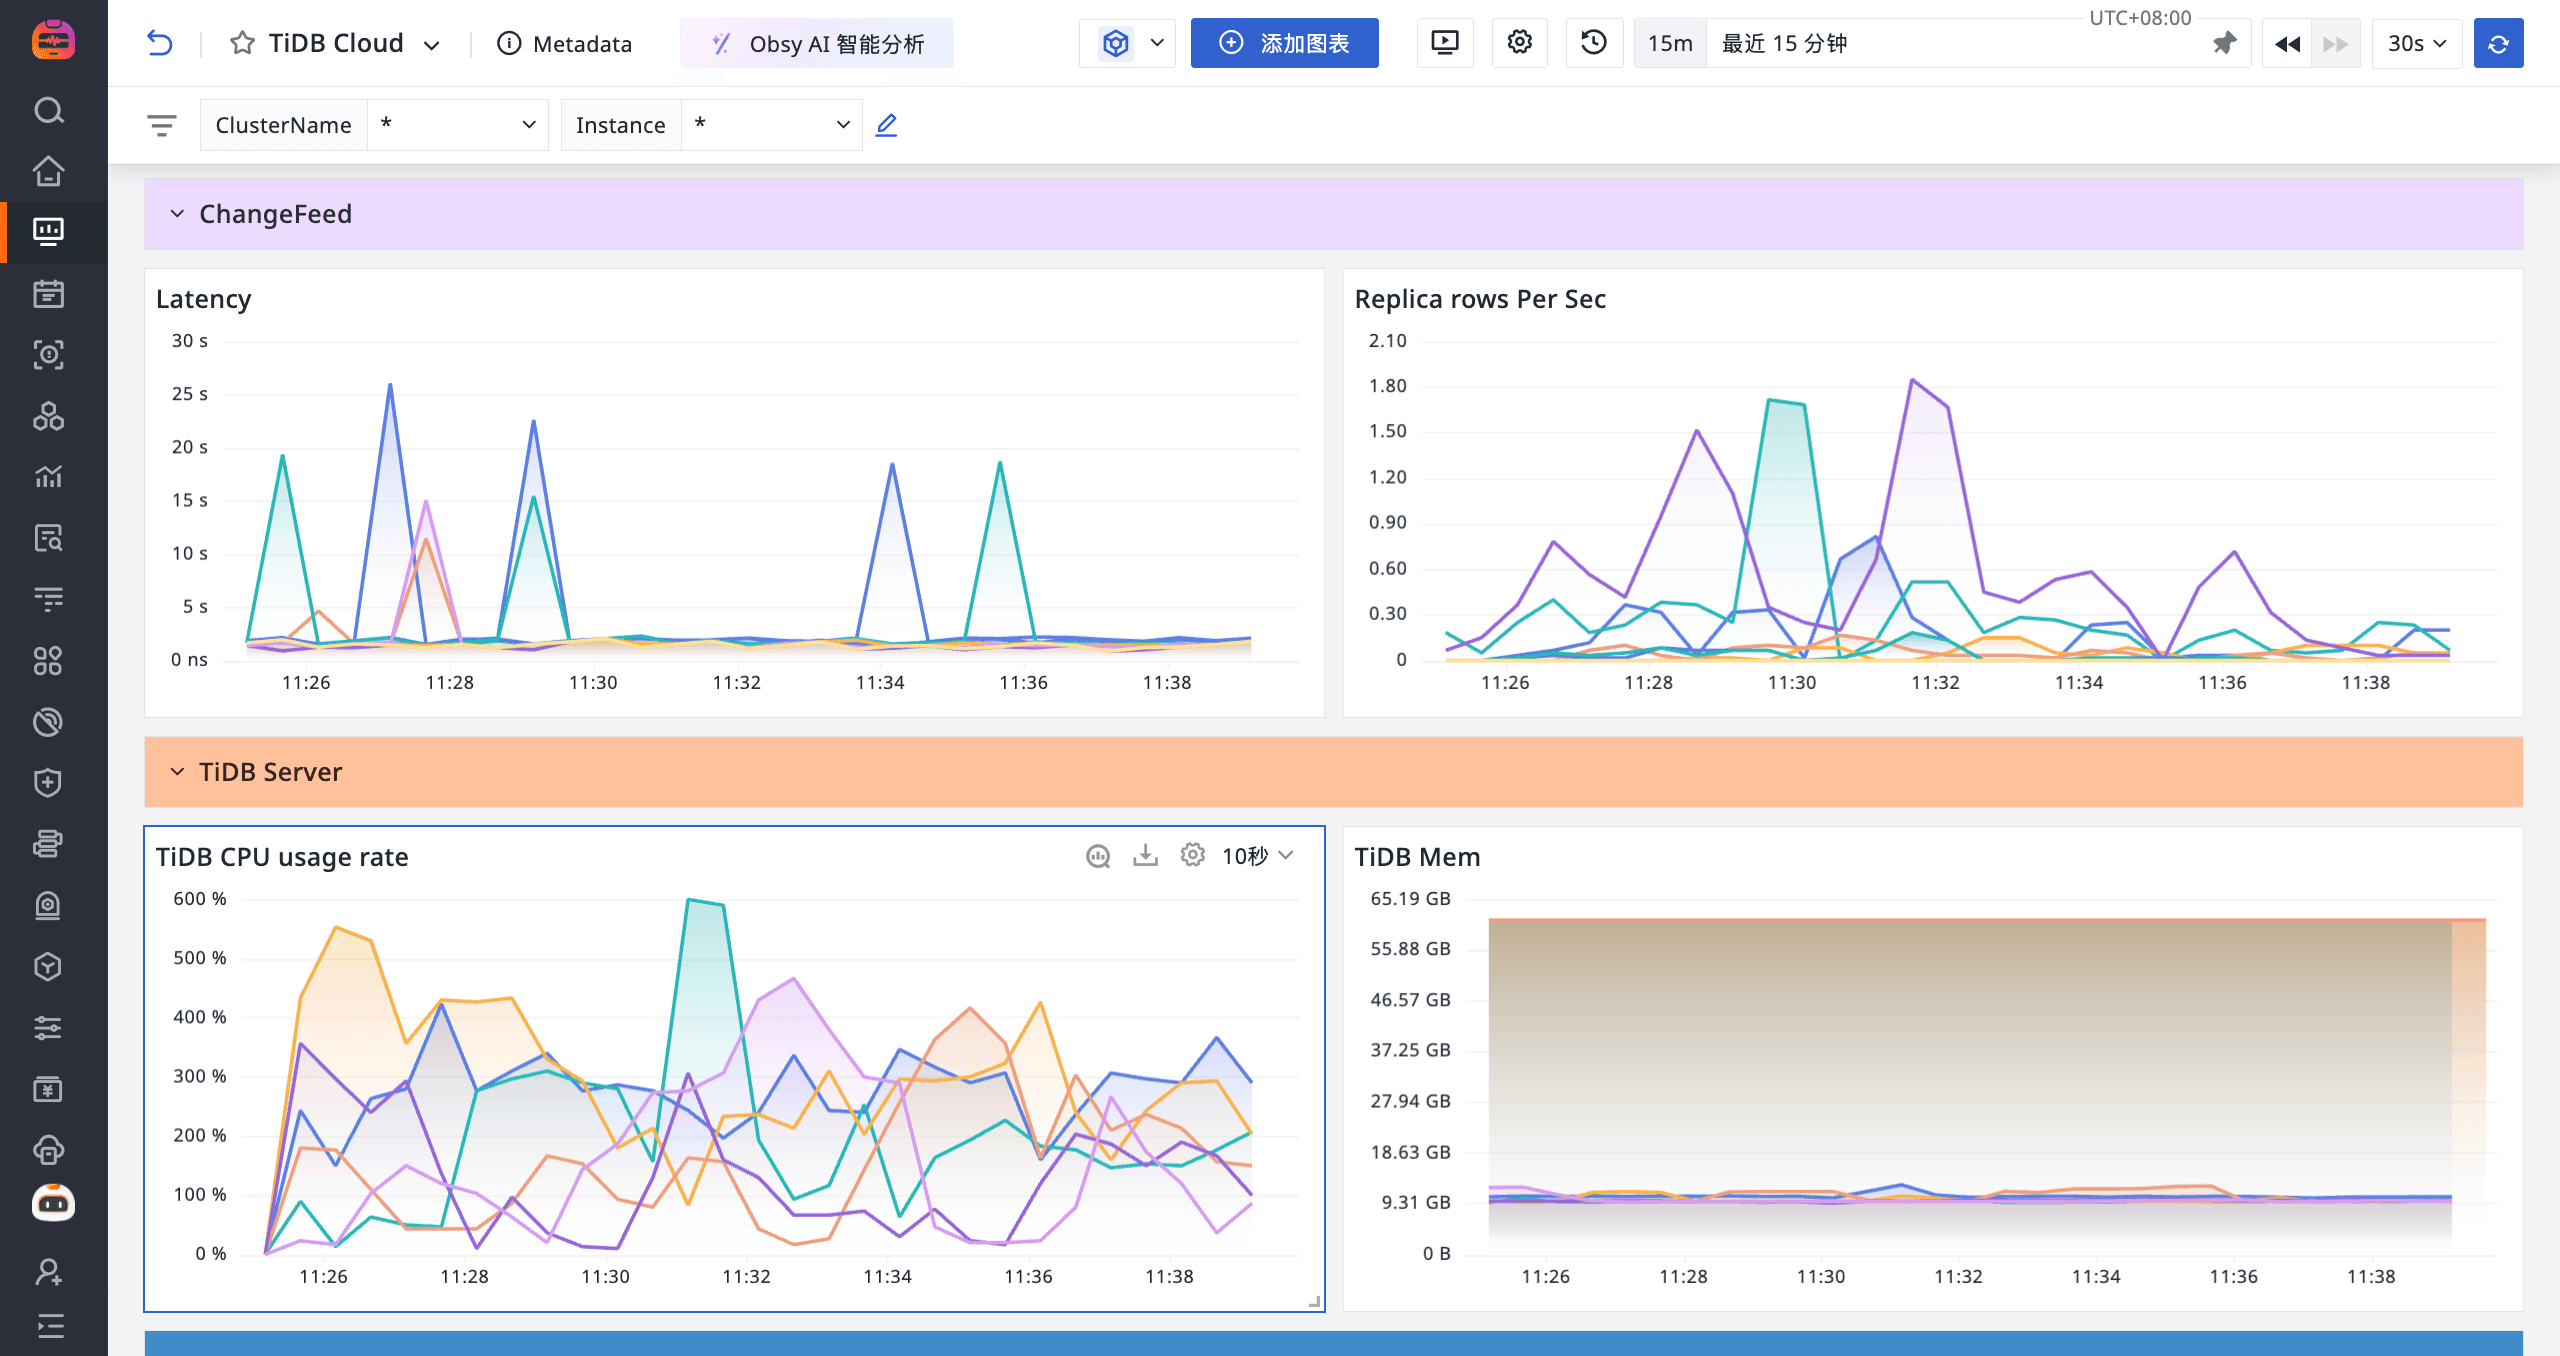The height and width of the screenshot is (1356, 2560).
Task: Star the TiDB Cloud dashboard
Action: coord(242,43)
